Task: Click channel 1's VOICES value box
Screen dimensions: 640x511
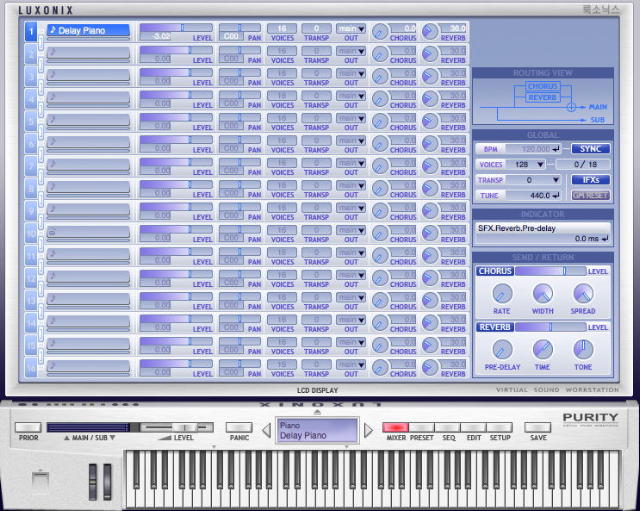Action: pos(282,29)
